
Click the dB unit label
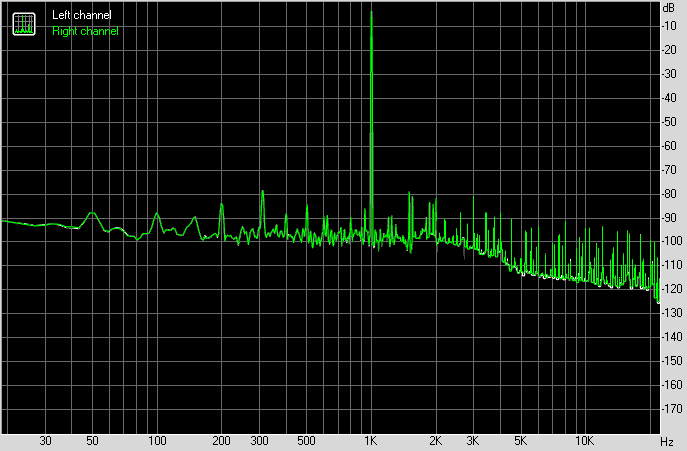pos(669,8)
